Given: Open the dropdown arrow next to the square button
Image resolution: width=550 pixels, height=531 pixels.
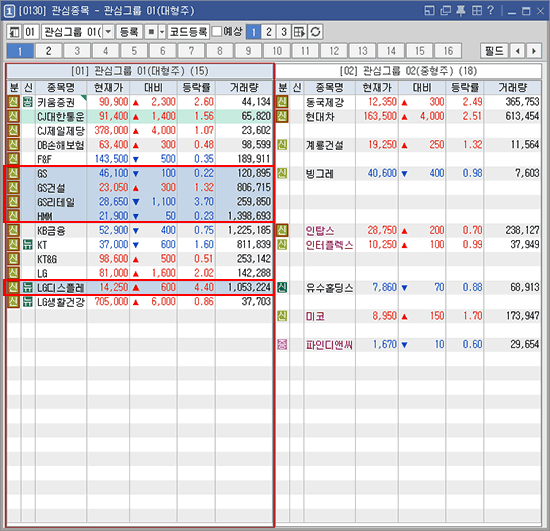Looking at the screenshot, I should click(x=162, y=32).
